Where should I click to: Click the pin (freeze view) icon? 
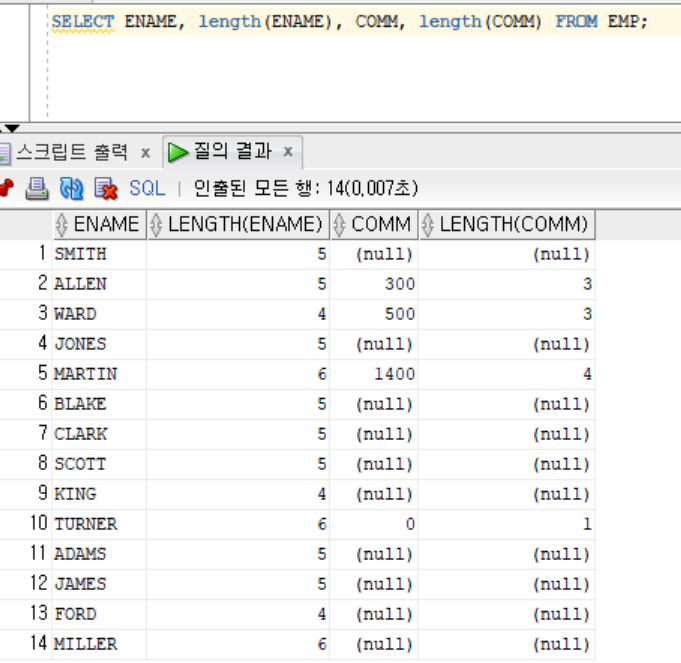pos(5,188)
